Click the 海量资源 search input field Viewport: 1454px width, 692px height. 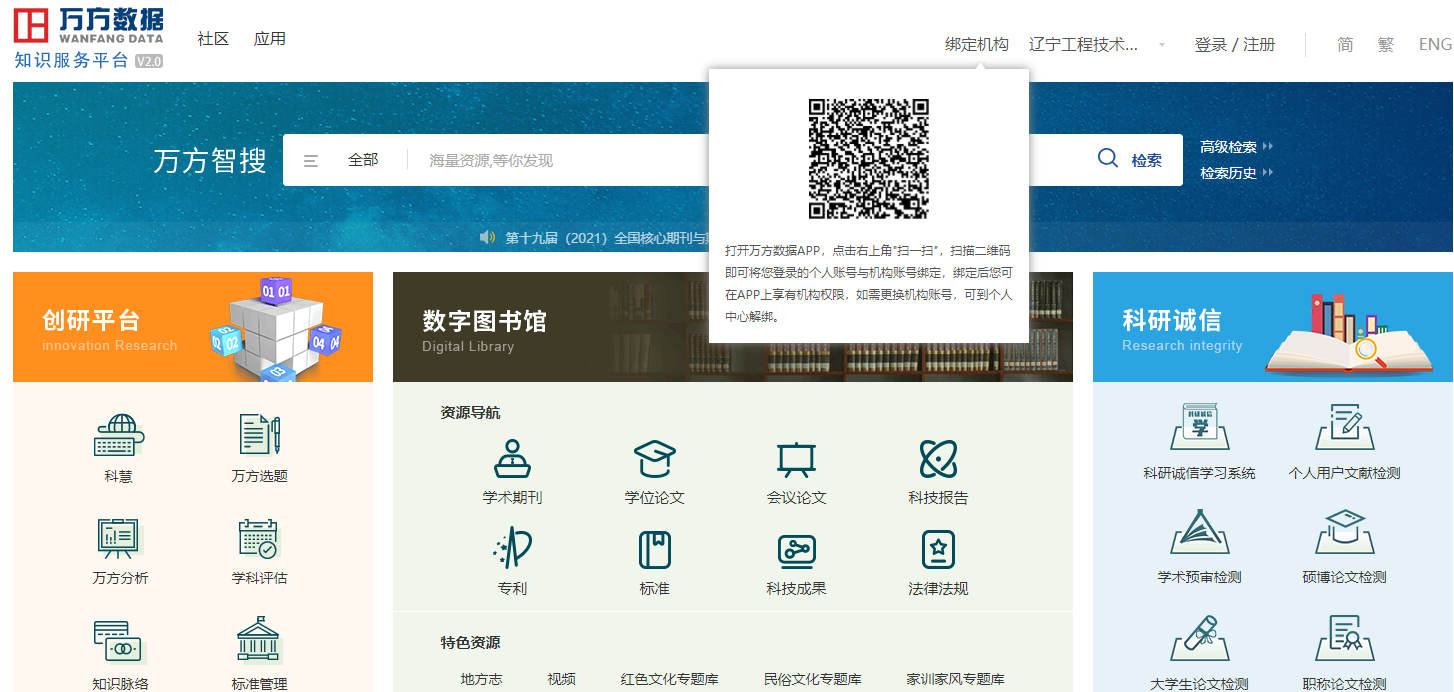coord(560,160)
